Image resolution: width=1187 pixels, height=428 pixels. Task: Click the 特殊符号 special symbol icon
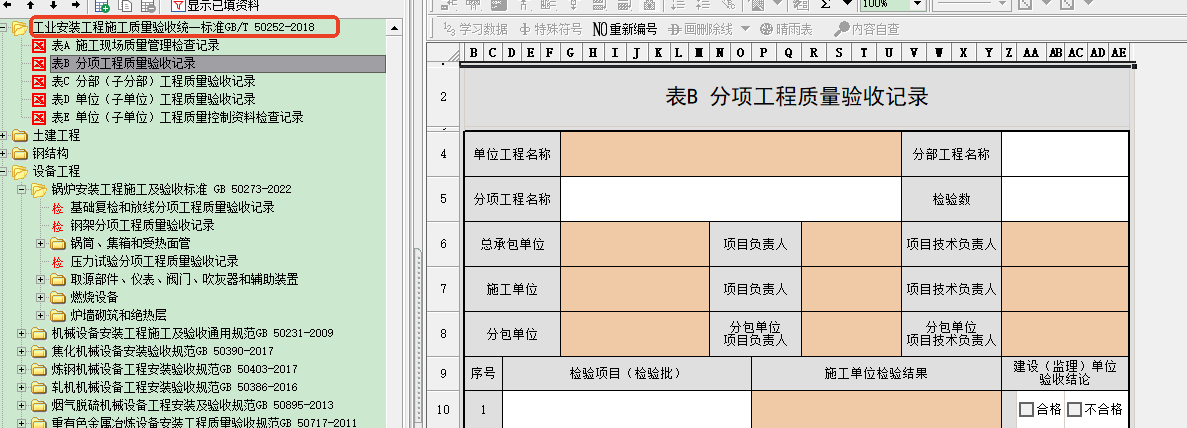tap(524, 29)
